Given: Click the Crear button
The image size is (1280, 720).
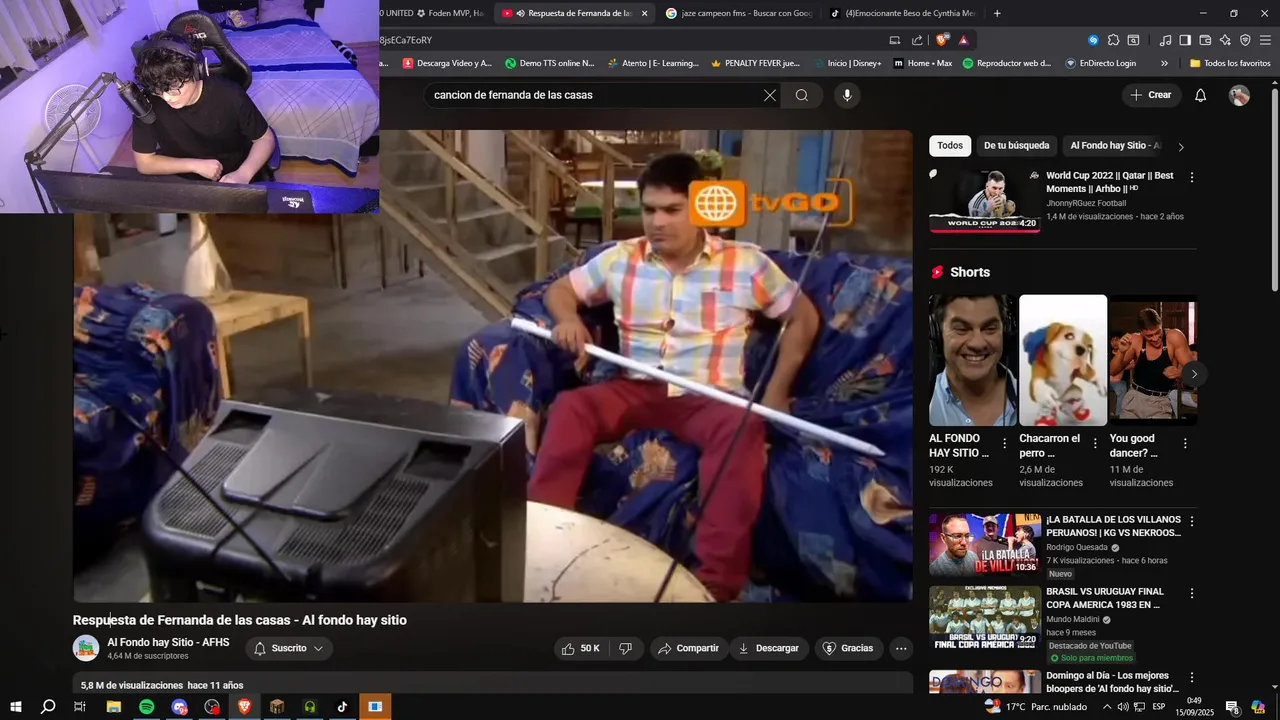Looking at the screenshot, I should (x=1150, y=95).
